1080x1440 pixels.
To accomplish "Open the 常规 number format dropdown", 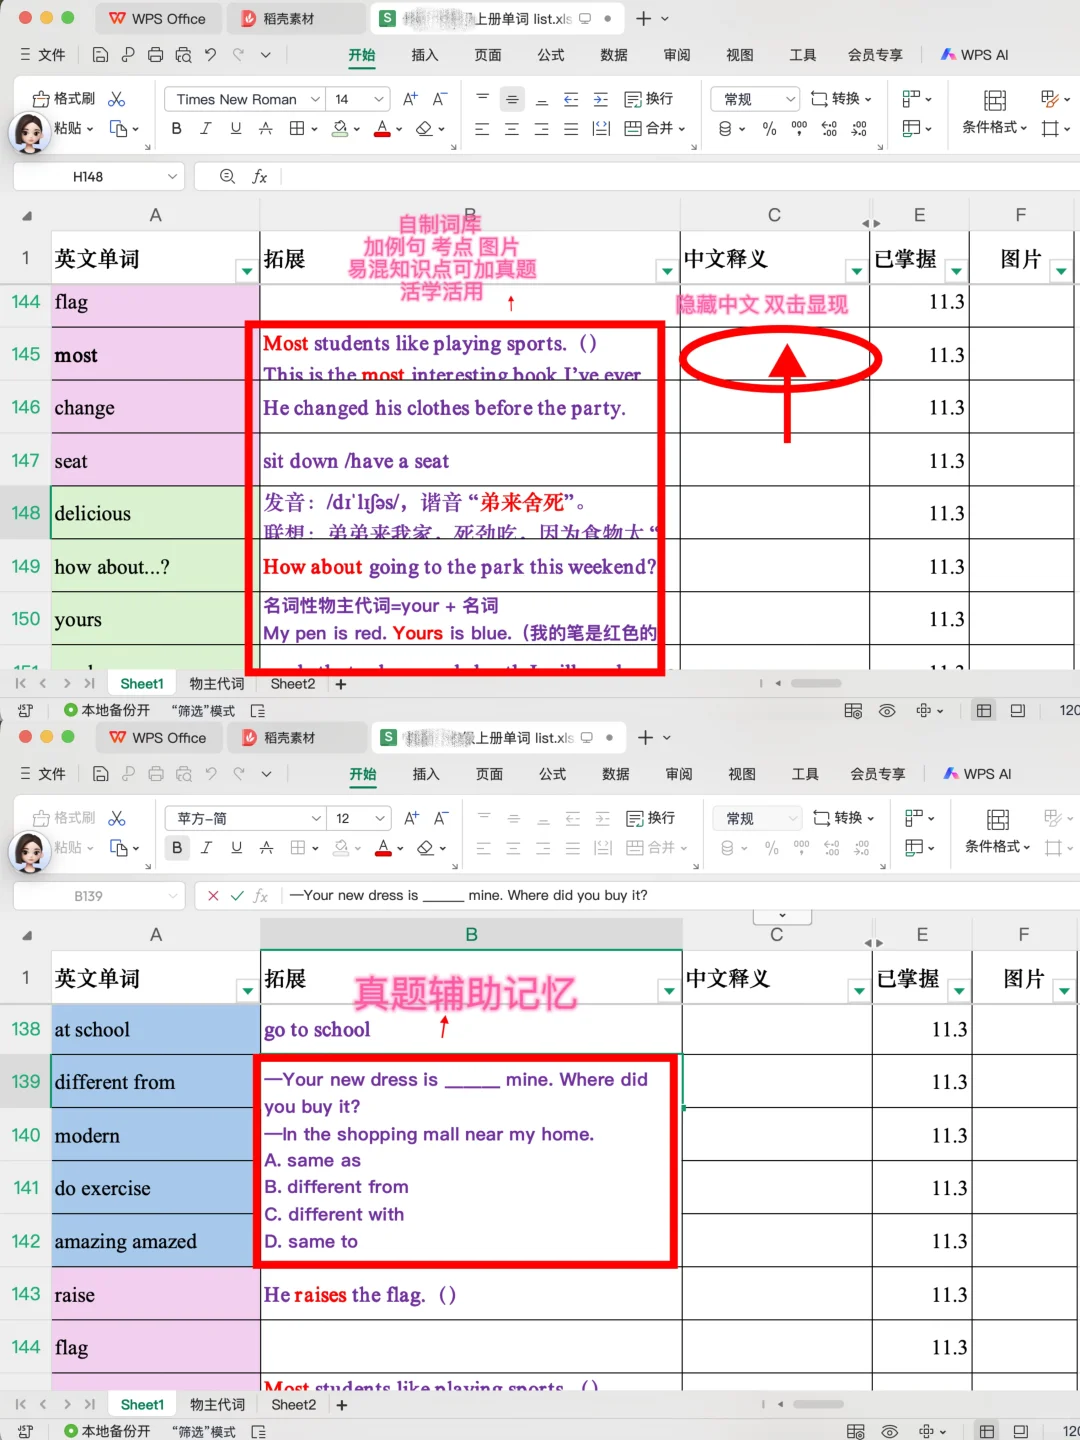I will click(753, 98).
